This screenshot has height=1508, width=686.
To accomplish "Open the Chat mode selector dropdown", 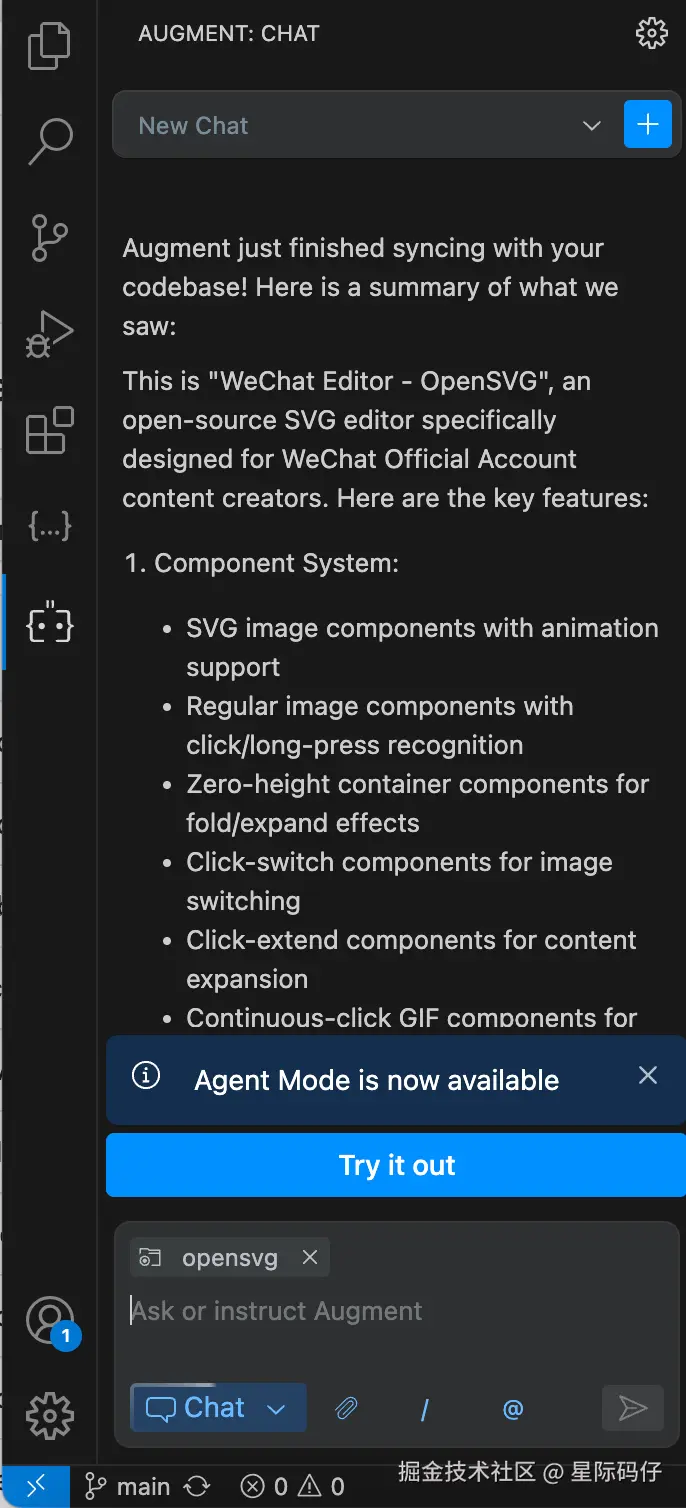I will (218, 1408).
